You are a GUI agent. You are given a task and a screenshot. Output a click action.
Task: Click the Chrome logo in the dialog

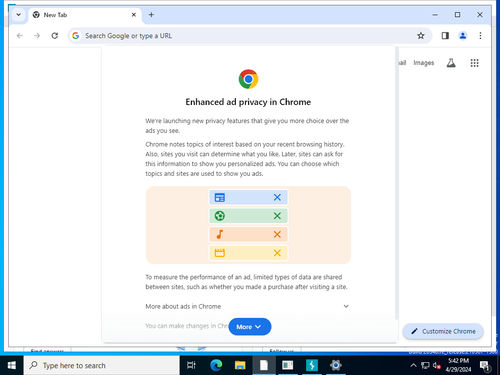(248, 79)
